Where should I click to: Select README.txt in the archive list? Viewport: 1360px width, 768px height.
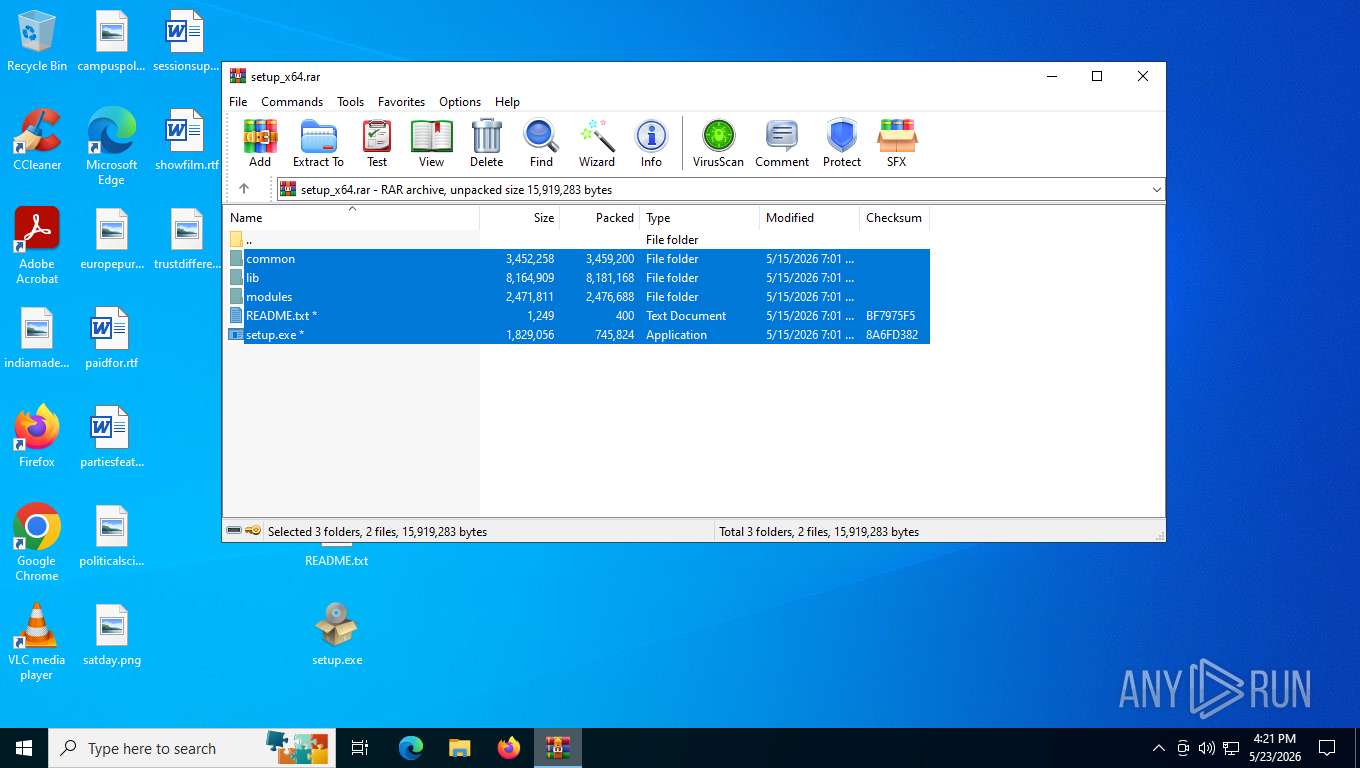pyautogui.click(x=579, y=316)
